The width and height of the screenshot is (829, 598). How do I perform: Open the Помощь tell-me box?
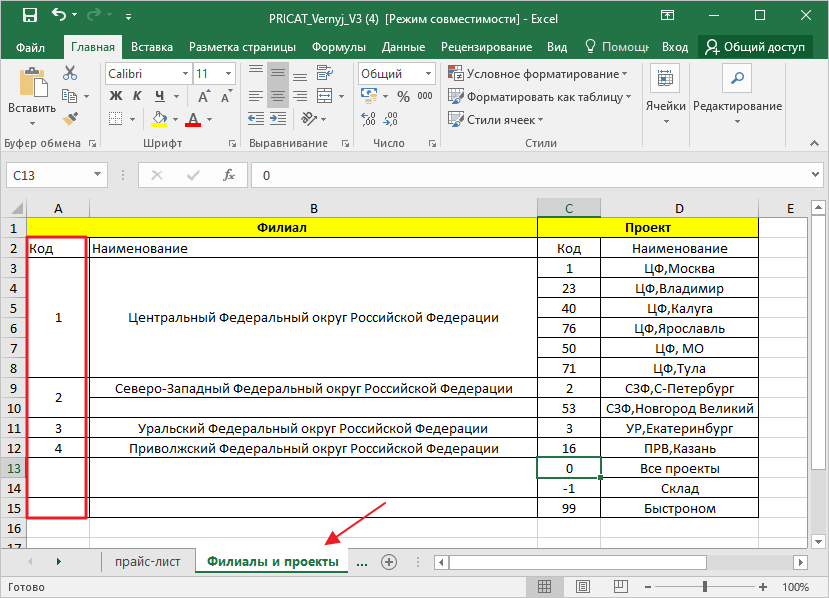click(x=617, y=47)
